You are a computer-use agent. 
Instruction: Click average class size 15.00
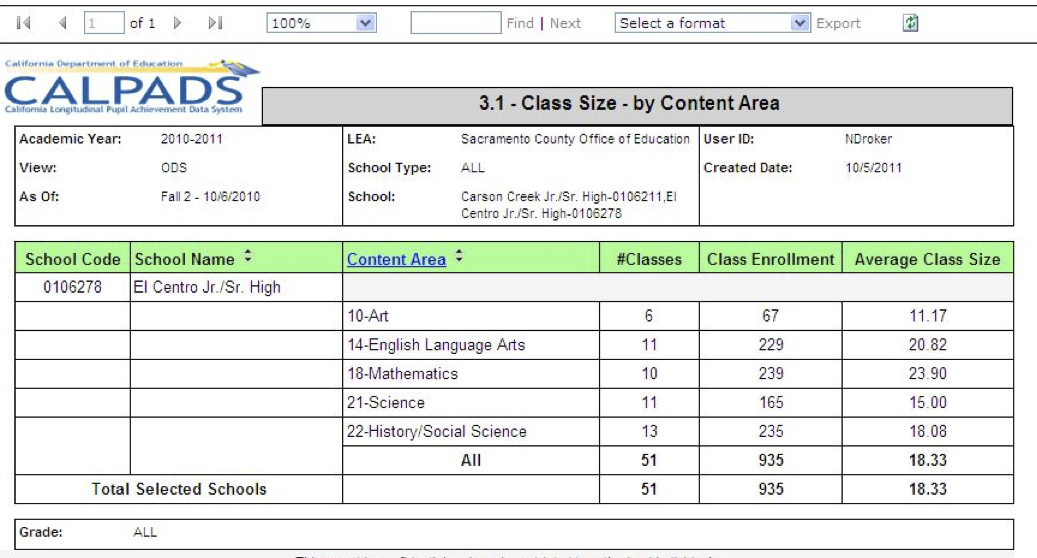tap(927, 403)
